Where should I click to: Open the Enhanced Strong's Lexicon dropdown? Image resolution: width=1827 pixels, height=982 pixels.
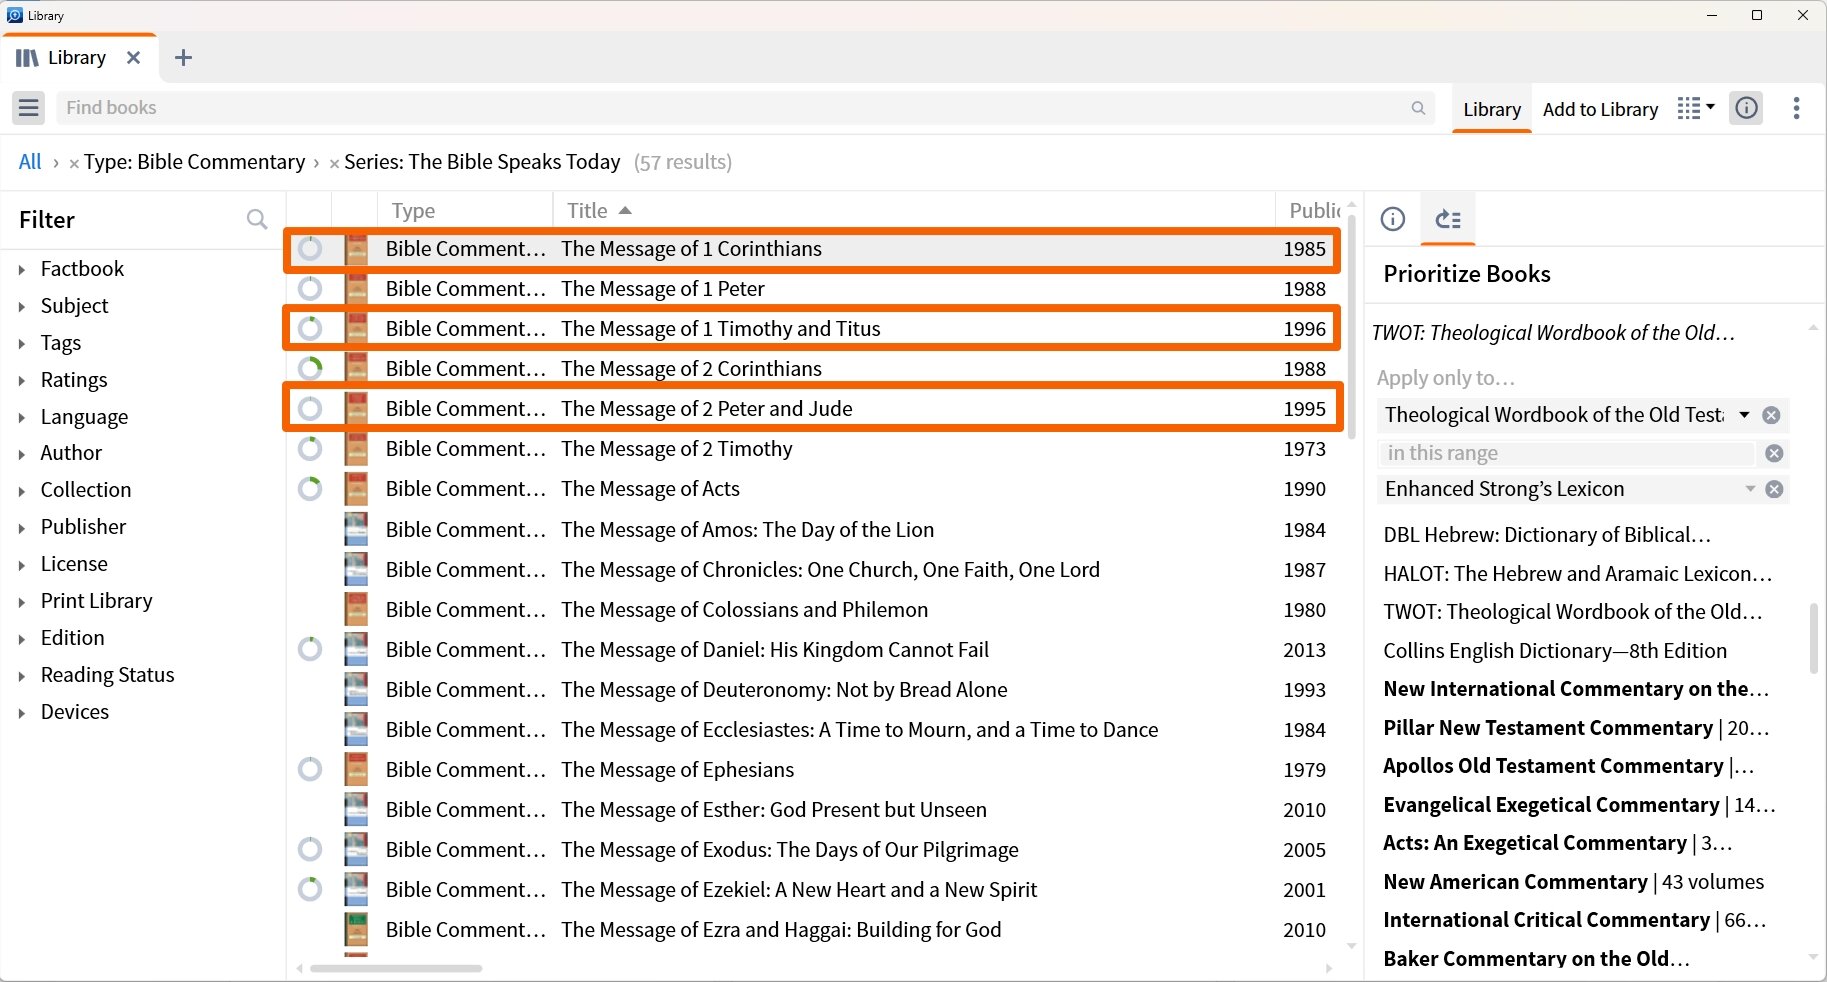(1750, 489)
